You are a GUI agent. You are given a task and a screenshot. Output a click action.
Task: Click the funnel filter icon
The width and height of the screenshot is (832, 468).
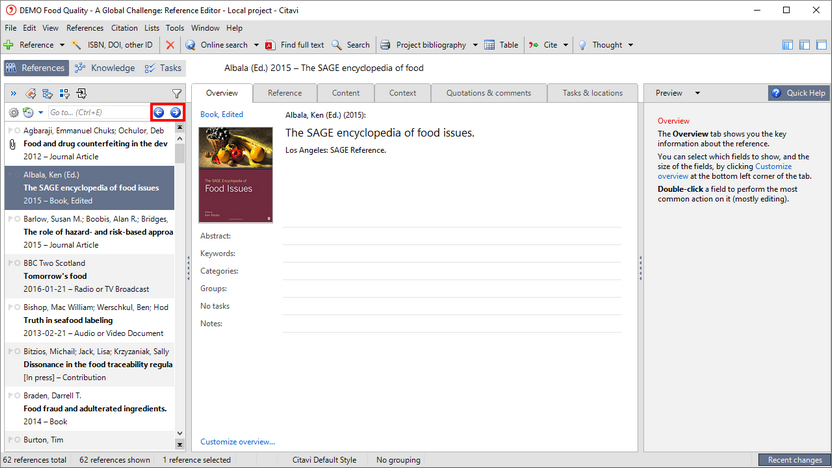(x=177, y=94)
